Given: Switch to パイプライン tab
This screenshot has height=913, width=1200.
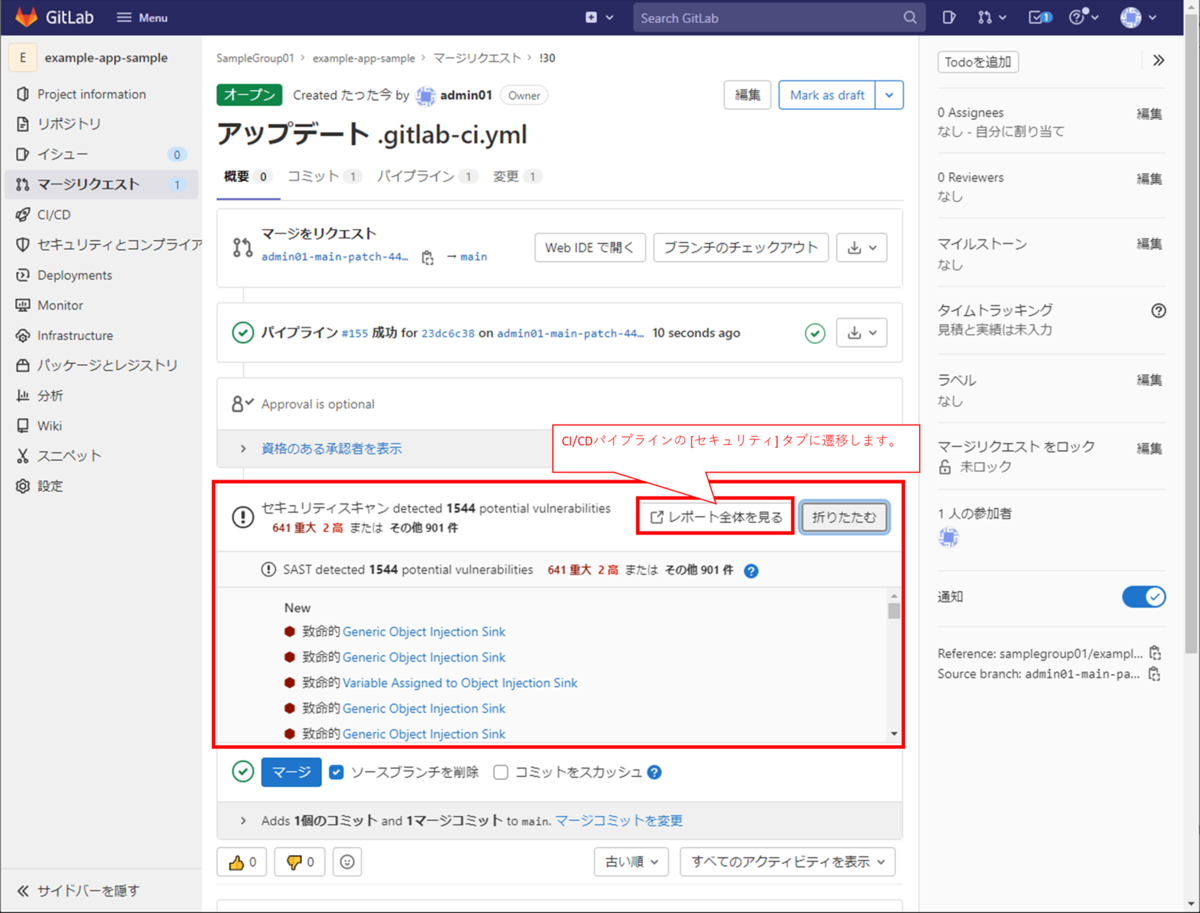Looking at the screenshot, I should click(x=427, y=176).
